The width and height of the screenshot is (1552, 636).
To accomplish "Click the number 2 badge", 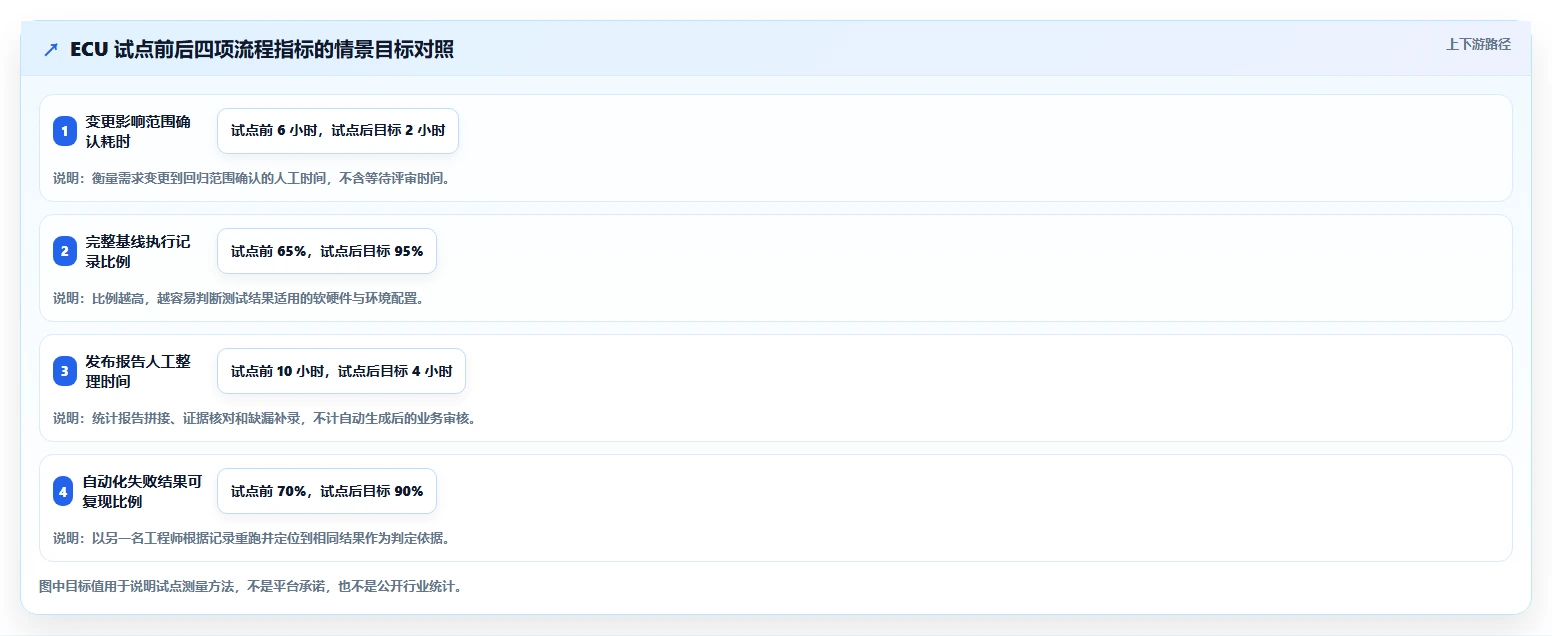I will point(65,251).
